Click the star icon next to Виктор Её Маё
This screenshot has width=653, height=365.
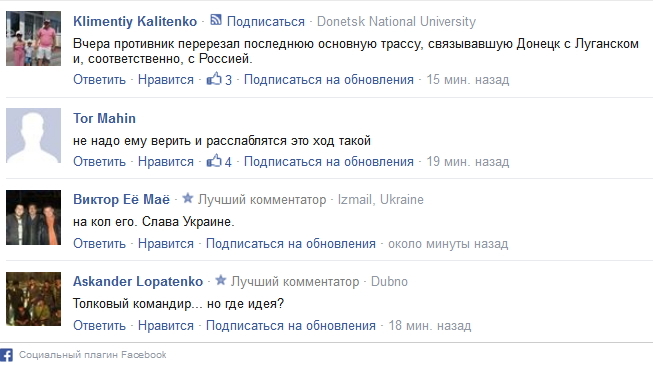coord(187,198)
